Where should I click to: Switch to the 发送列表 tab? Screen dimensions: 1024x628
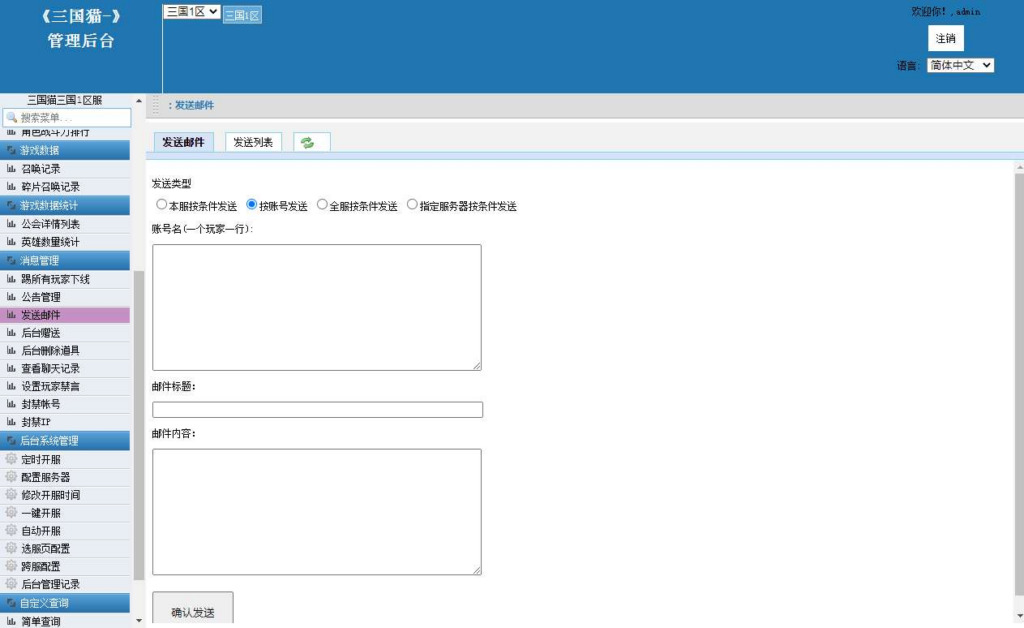click(x=254, y=142)
